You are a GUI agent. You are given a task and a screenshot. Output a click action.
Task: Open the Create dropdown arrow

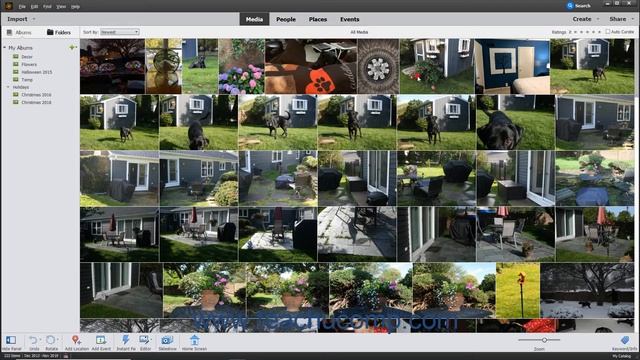pos(598,19)
